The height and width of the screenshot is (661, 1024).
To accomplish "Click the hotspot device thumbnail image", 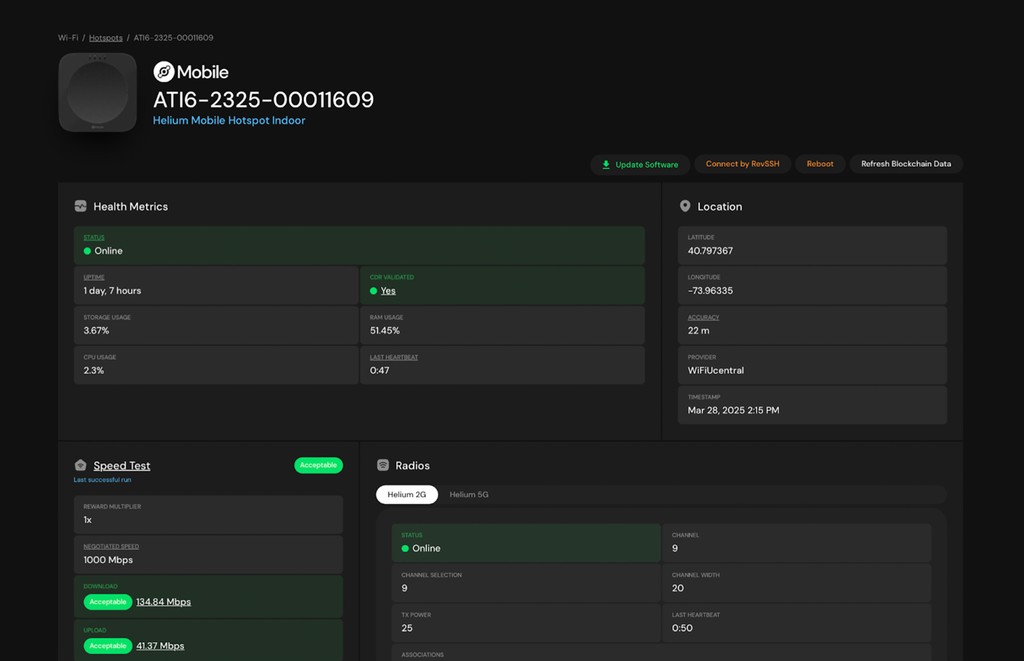I will pos(98,93).
